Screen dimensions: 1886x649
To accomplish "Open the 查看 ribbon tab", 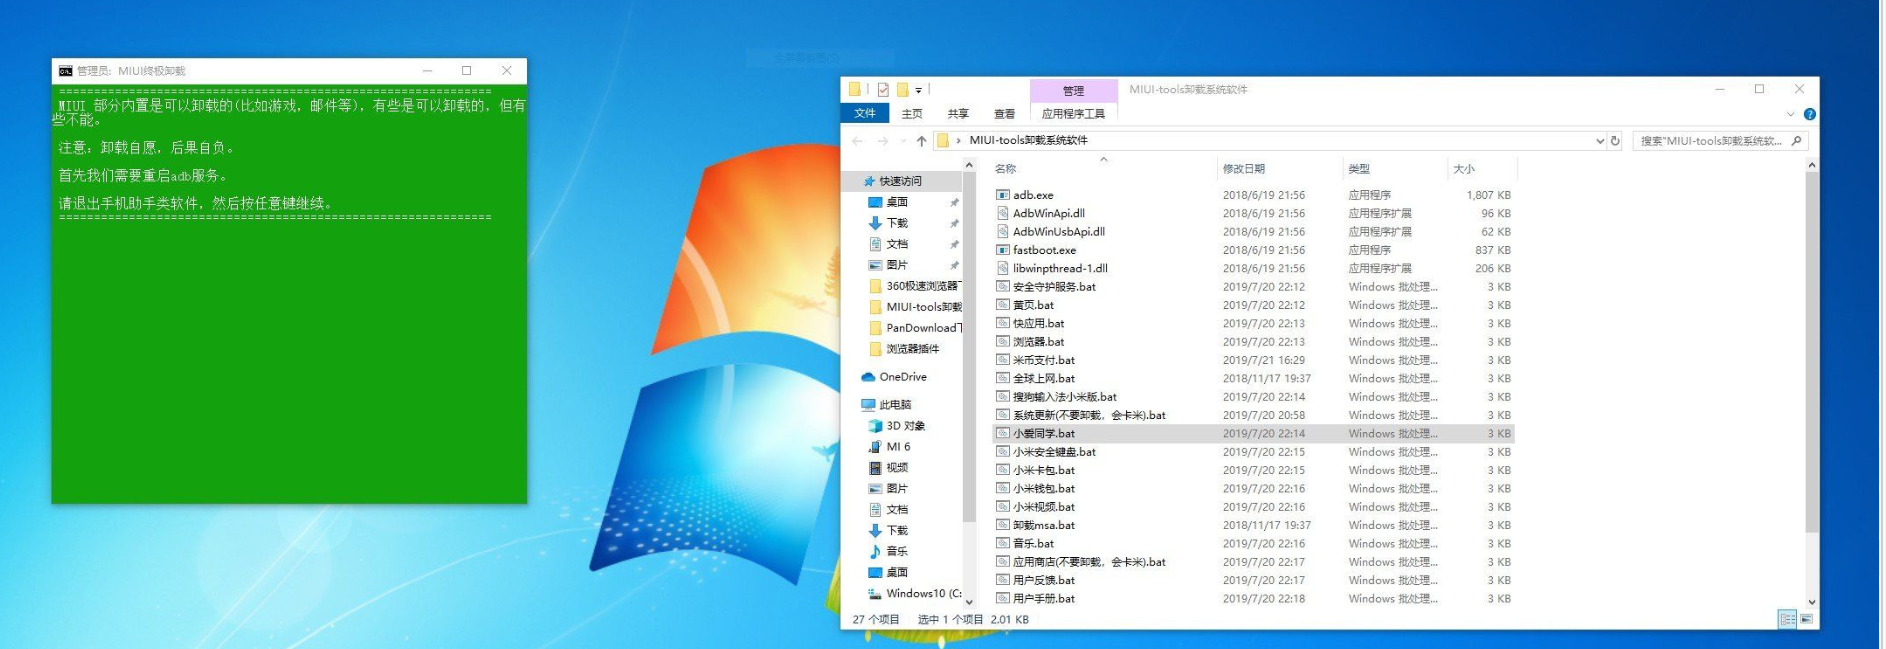I will (x=1004, y=114).
